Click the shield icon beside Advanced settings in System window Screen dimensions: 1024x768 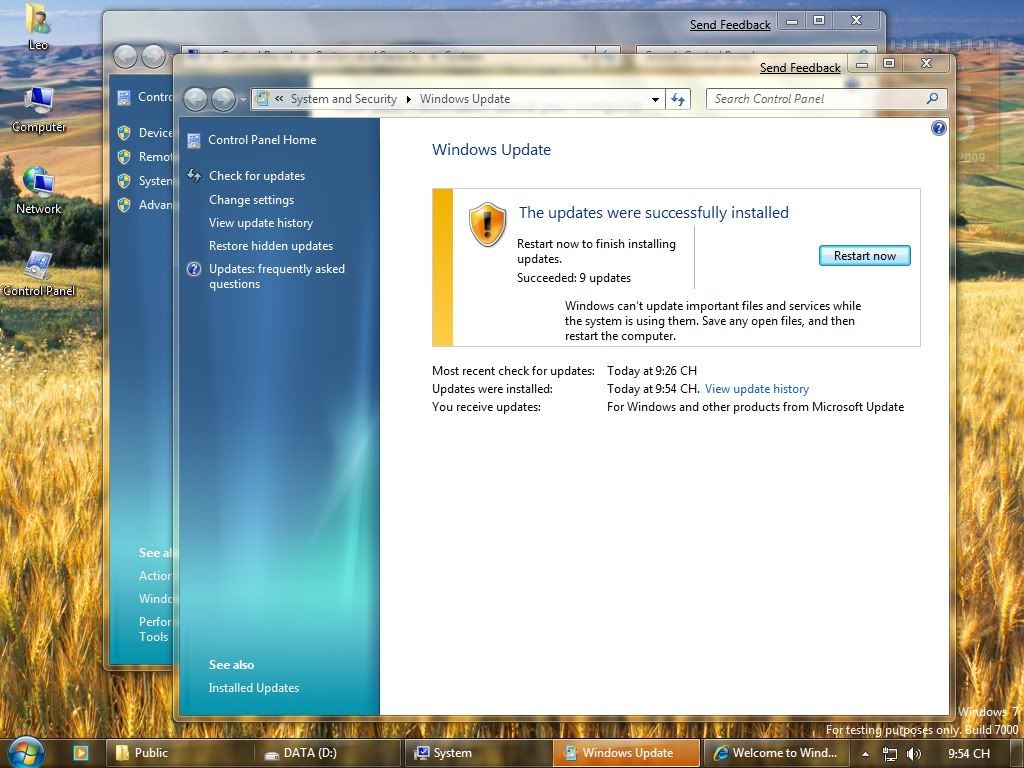pyautogui.click(x=124, y=205)
